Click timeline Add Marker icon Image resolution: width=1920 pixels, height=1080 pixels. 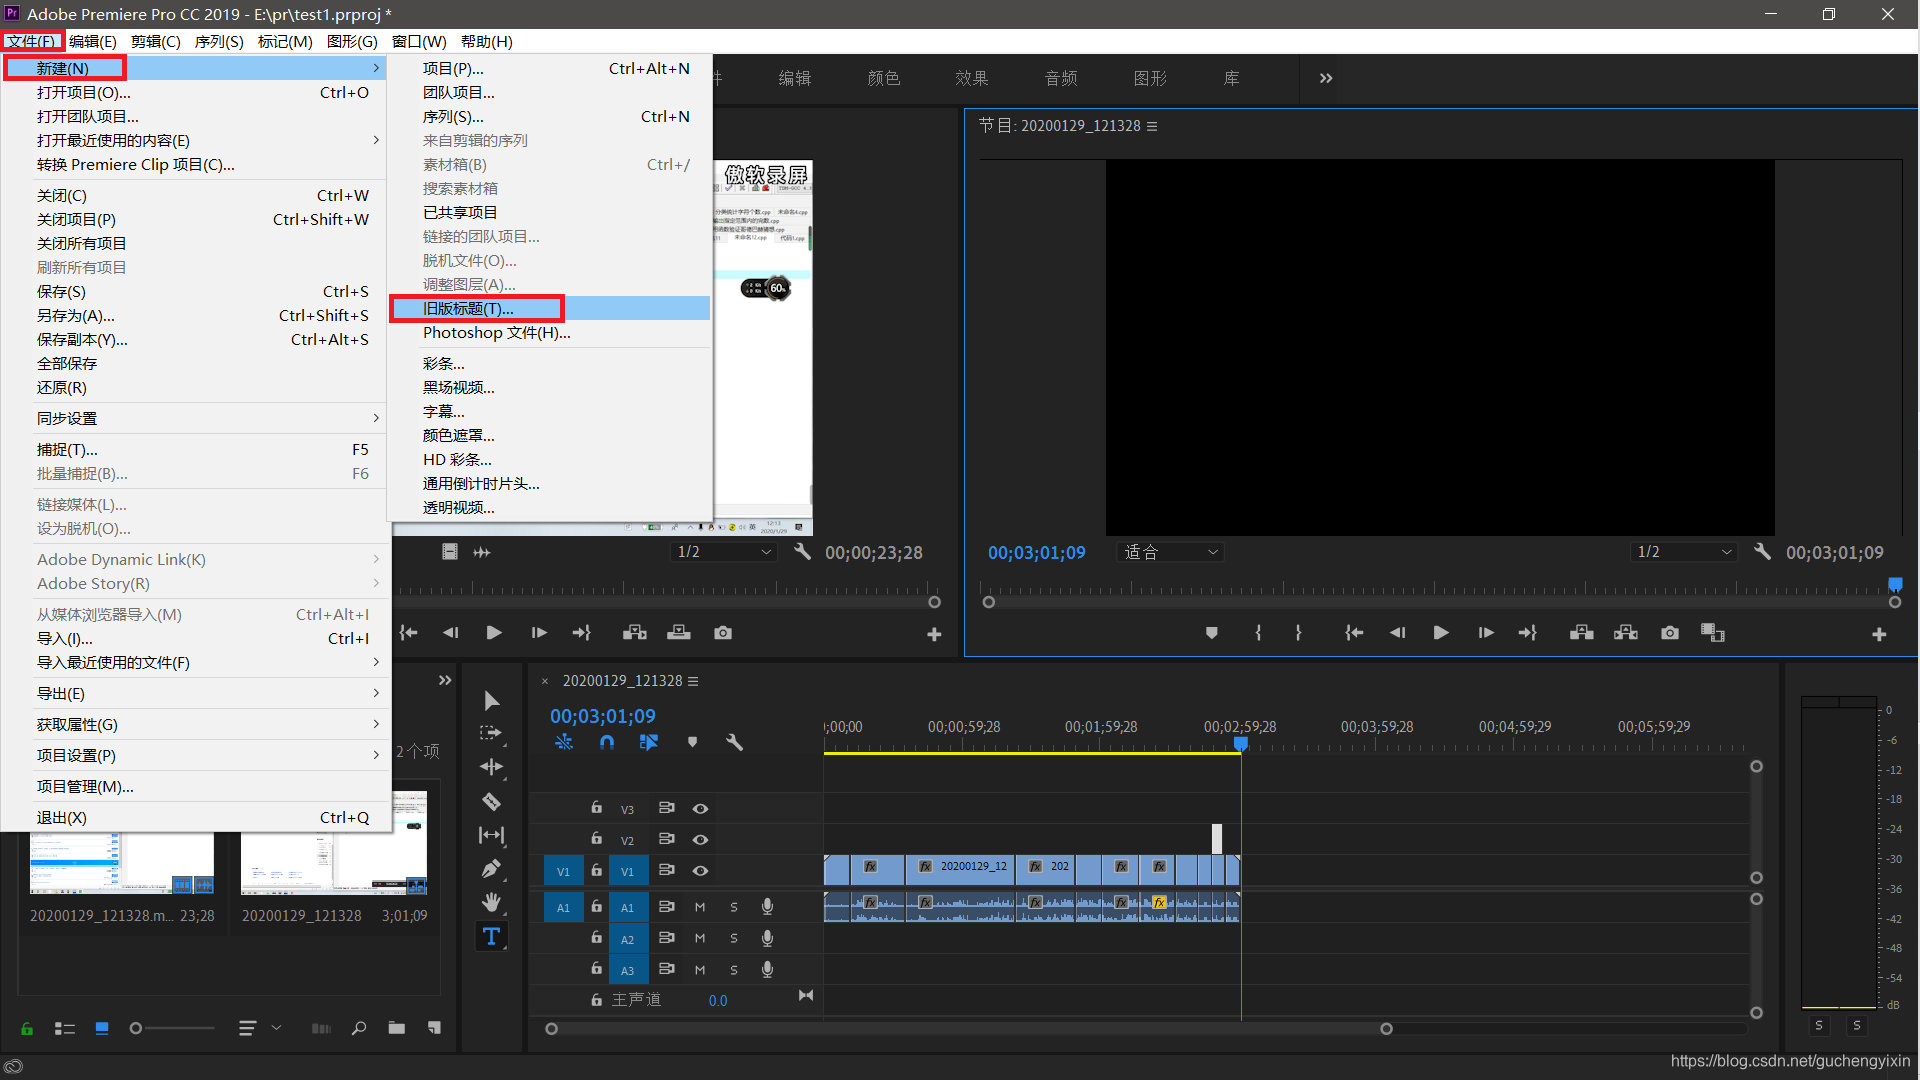click(692, 742)
